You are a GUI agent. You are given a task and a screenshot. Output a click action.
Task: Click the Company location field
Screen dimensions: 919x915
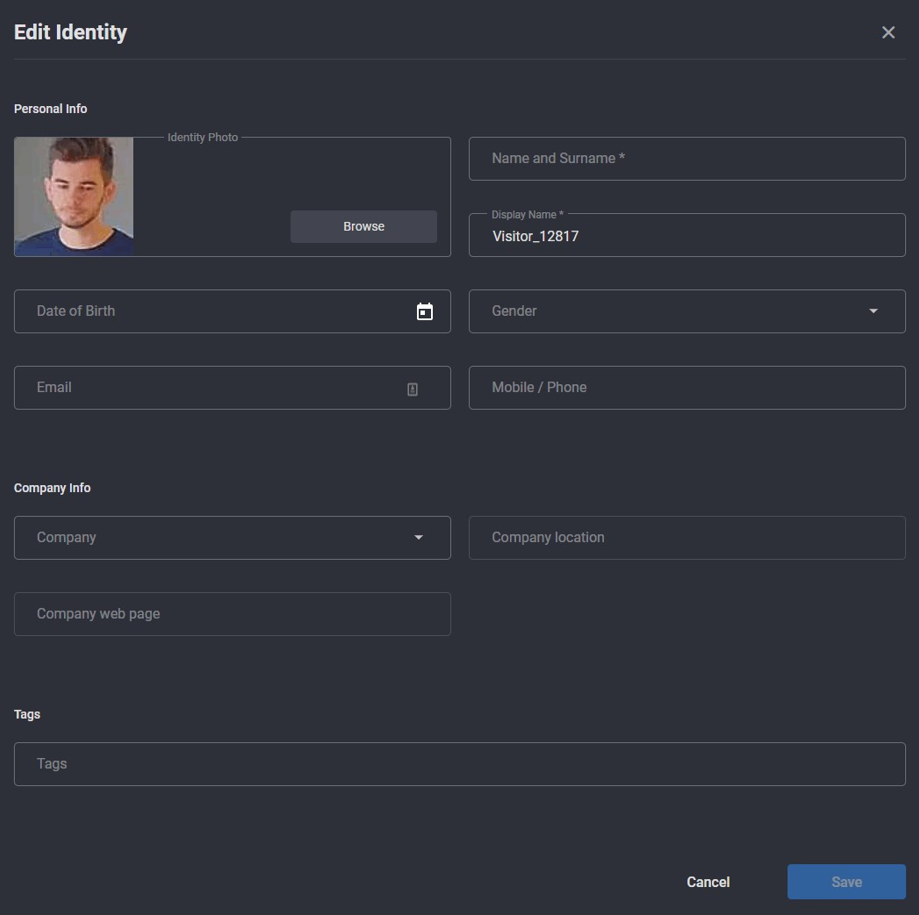pos(687,538)
